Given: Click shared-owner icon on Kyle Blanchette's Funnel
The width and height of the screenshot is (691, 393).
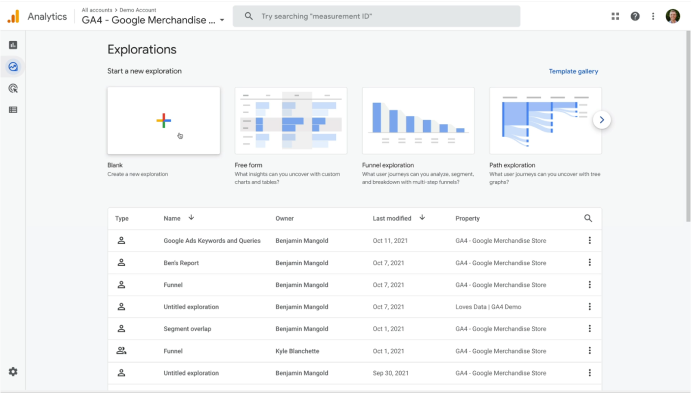Looking at the screenshot, I should (121, 351).
